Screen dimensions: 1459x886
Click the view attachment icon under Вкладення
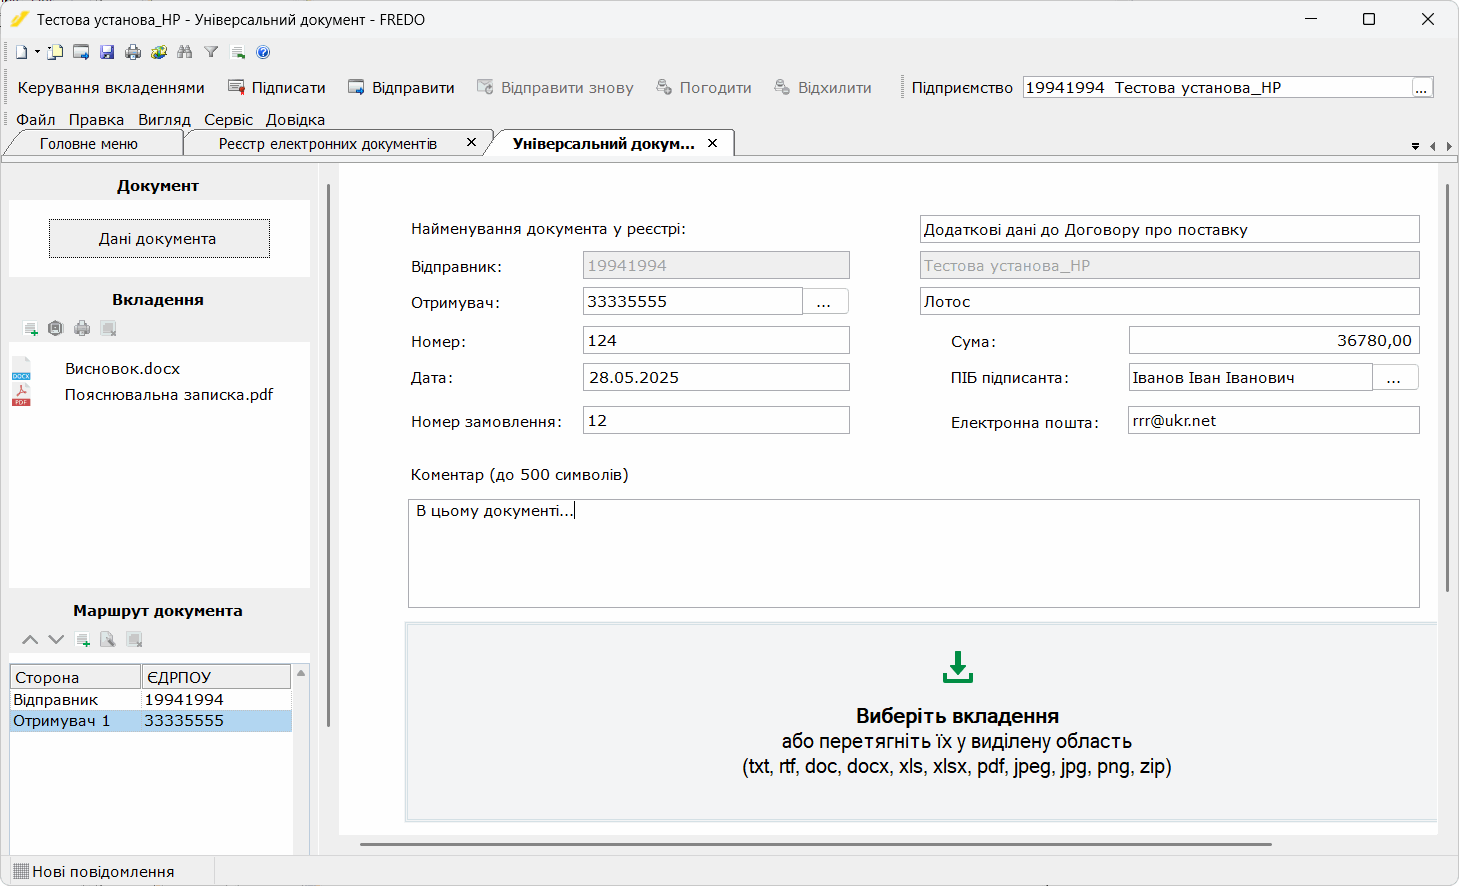[x=56, y=328]
